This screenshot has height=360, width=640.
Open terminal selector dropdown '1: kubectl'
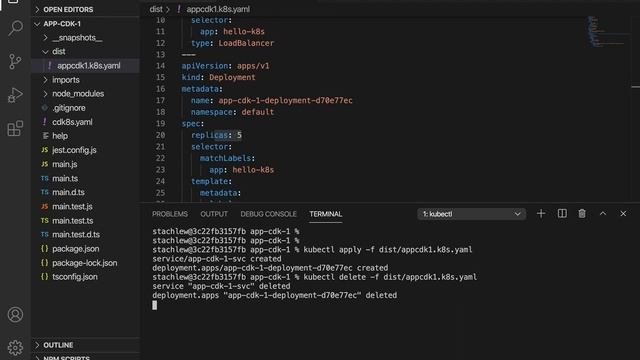point(471,214)
